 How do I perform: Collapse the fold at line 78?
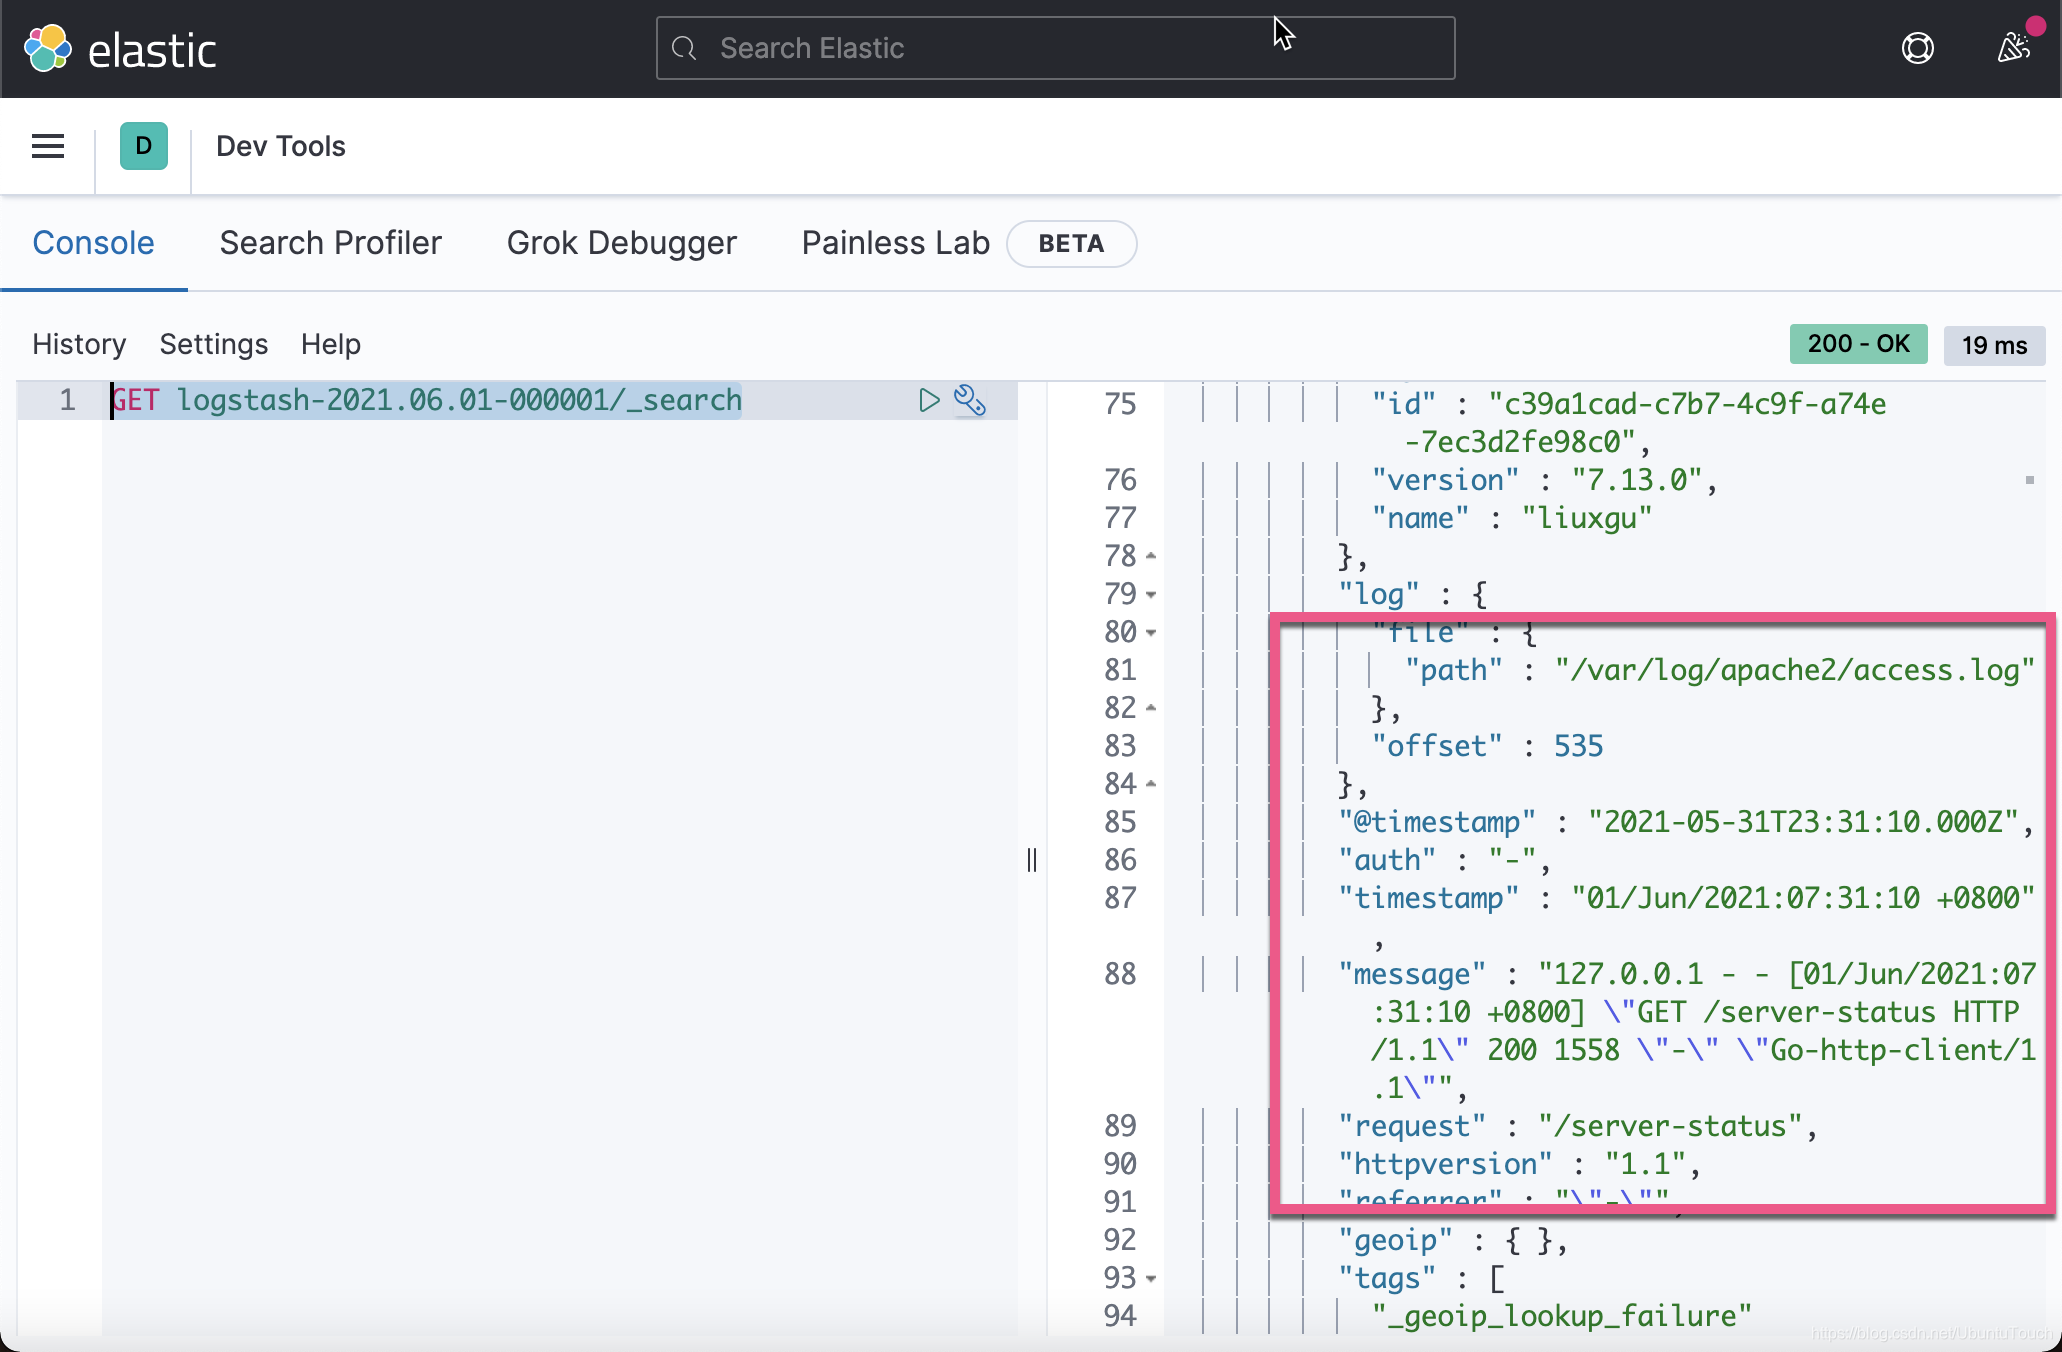pos(1151,556)
